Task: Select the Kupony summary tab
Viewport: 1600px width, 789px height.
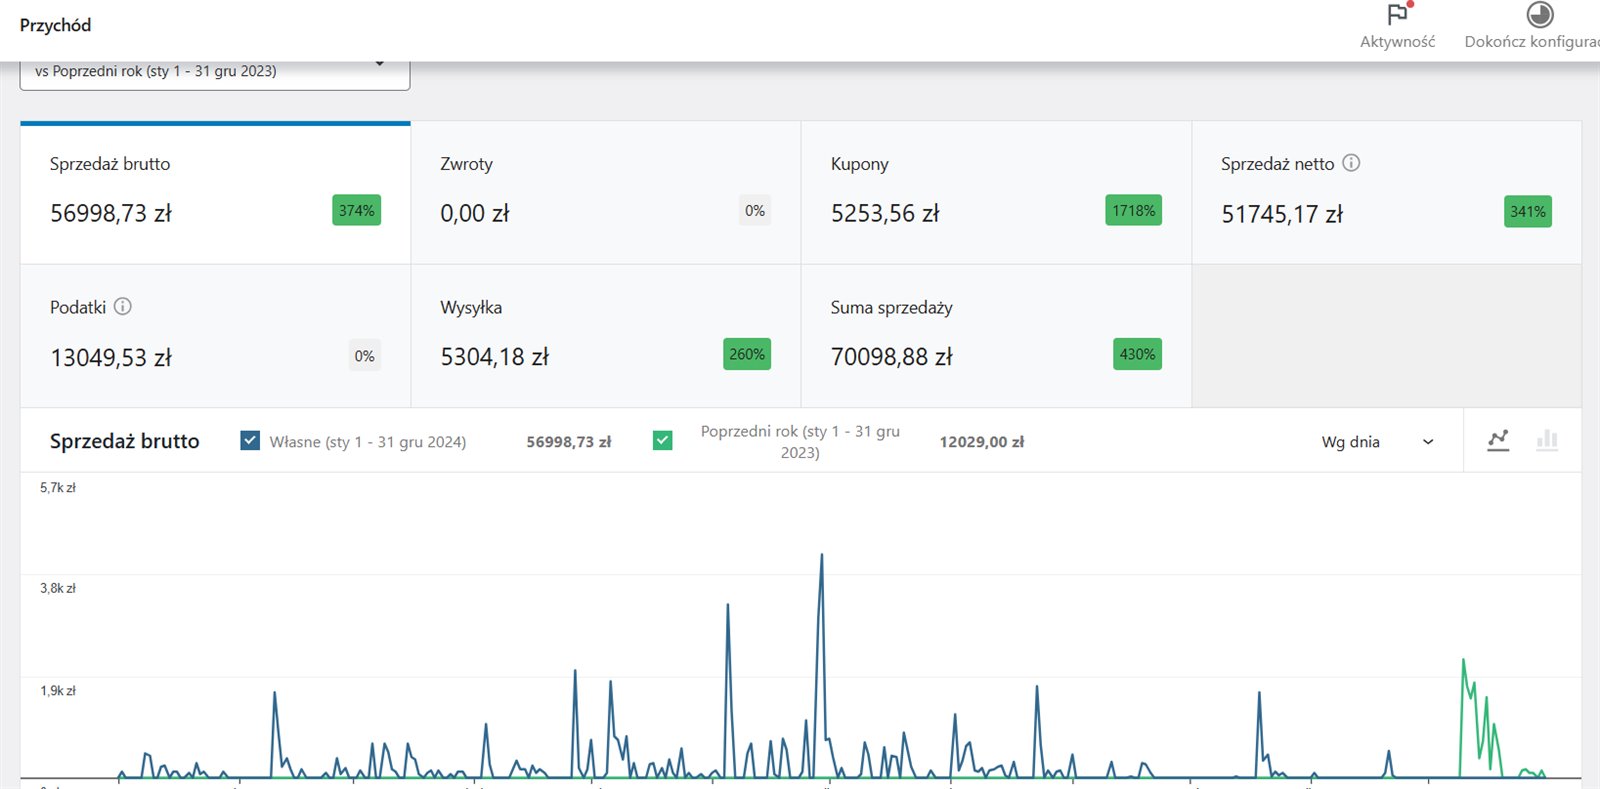Action: pos(995,193)
